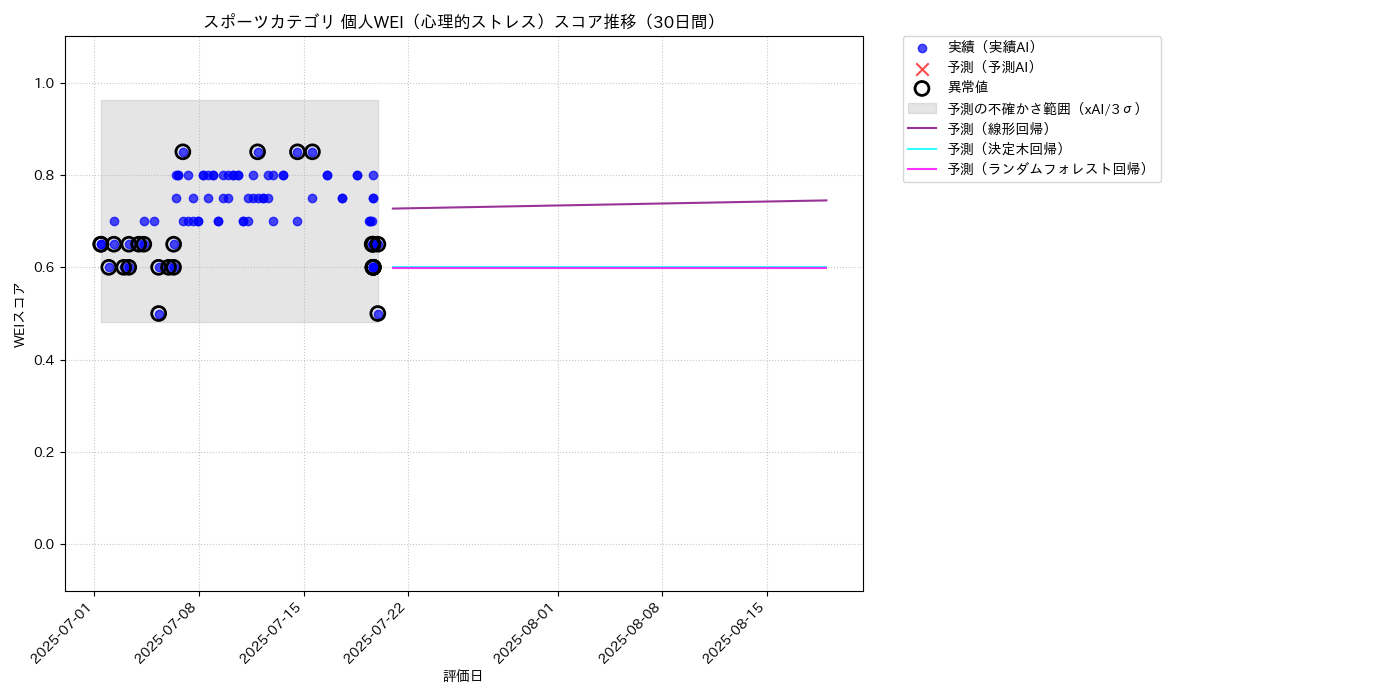
Task: Click the 評価日 x-axis label
Action: click(463, 676)
